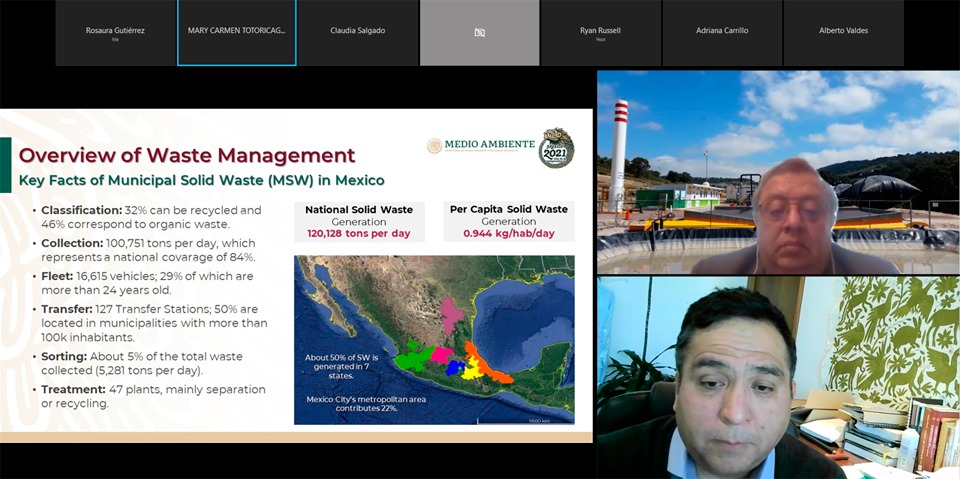Click the yellow highlighted state on map
Viewport: 960px width, 479px height.
470,369
